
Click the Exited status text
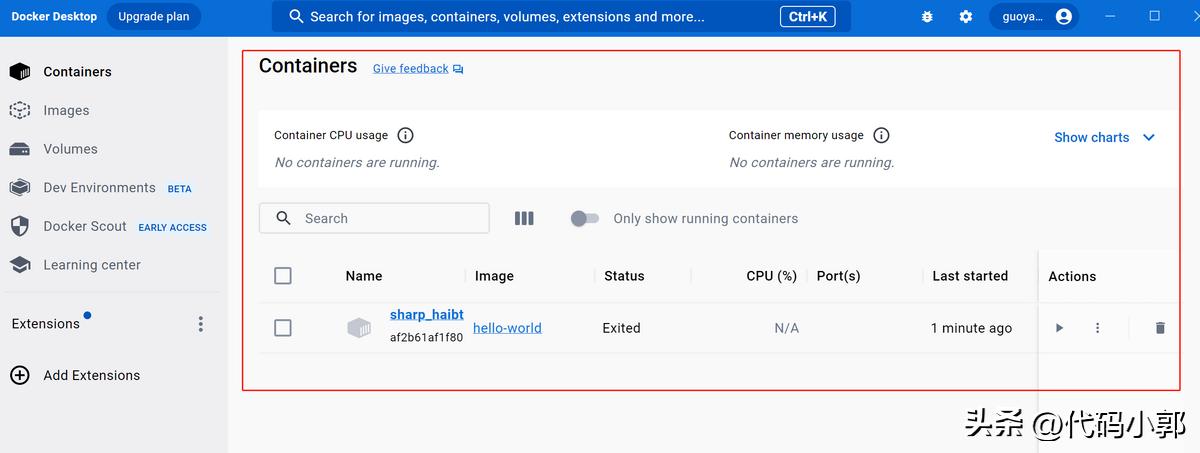click(x=621, y=328)
